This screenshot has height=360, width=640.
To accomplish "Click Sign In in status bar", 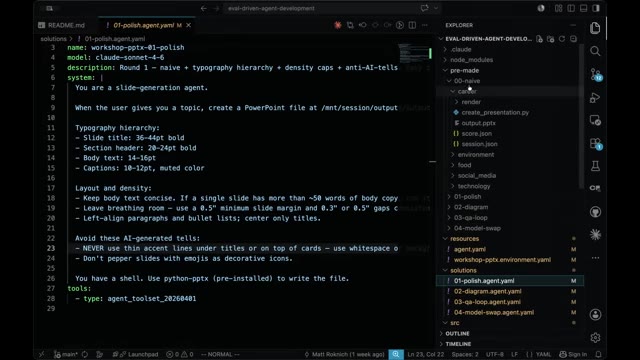I will point(573,354).
